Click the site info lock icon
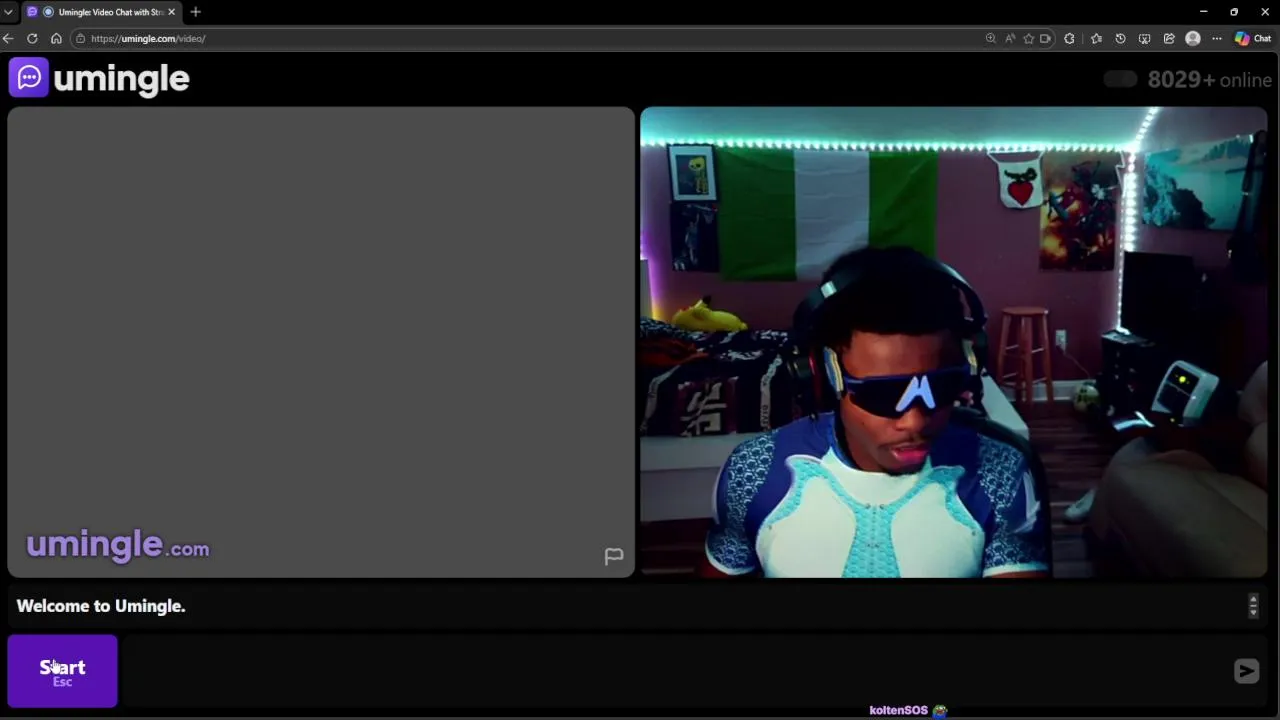Image resolution: width=1280 pixels, height=720 pixels. coord(80,38)
